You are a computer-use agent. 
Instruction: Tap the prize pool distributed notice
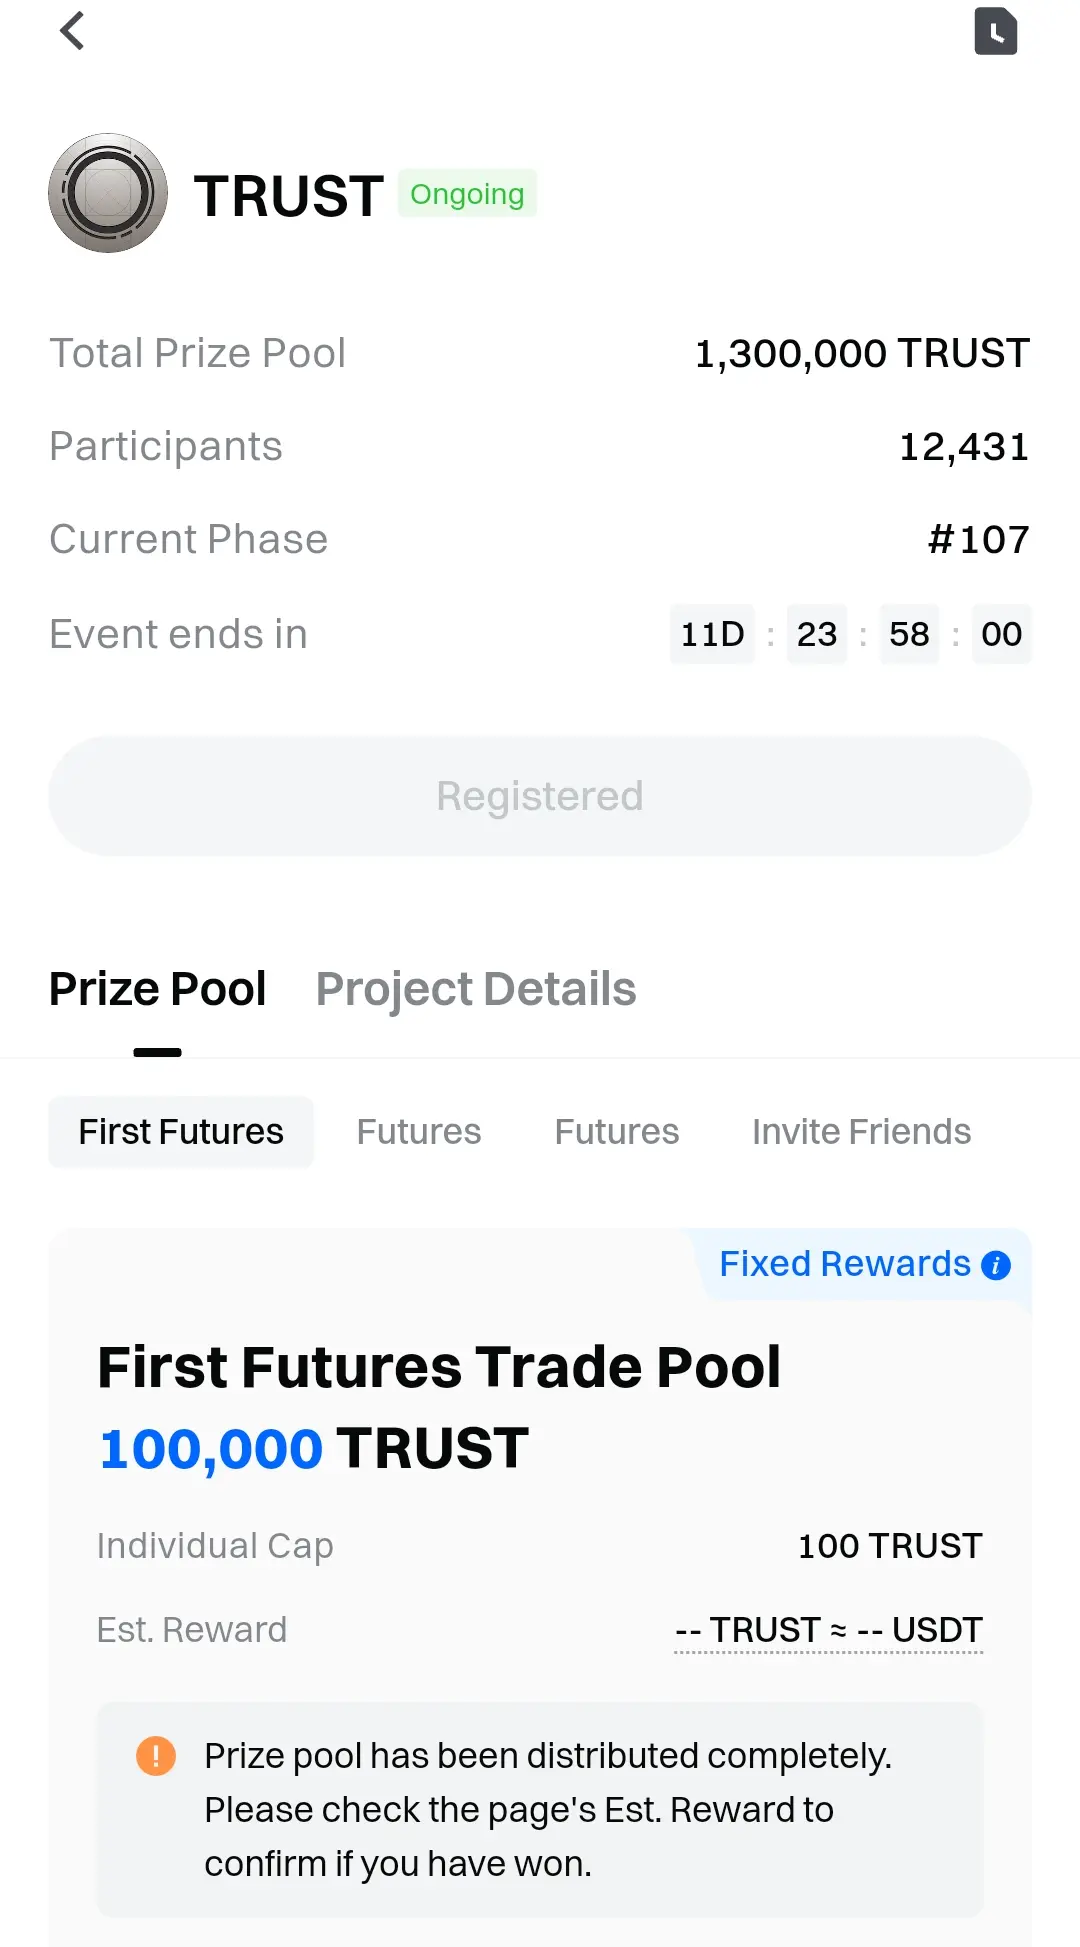coord(540,1810)
